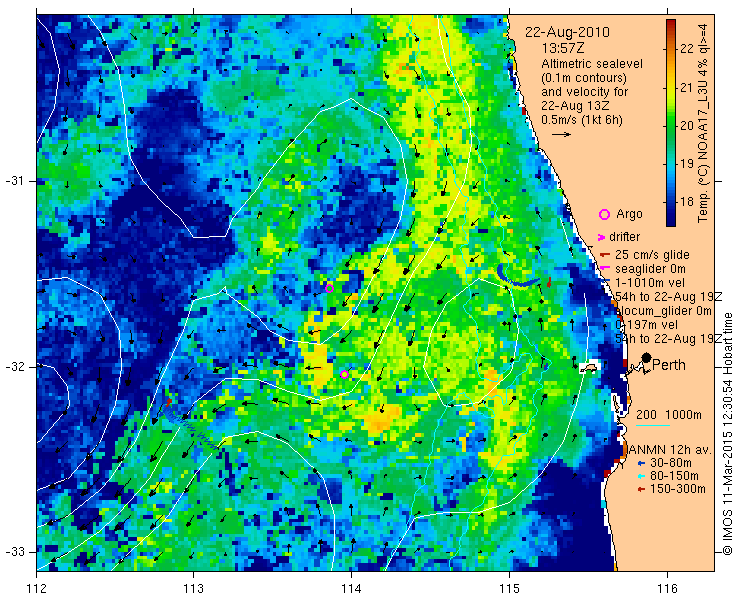The image size is (740, 600).
Task: Click the 'seaglider 0m' label
Action: click(650, 269)
